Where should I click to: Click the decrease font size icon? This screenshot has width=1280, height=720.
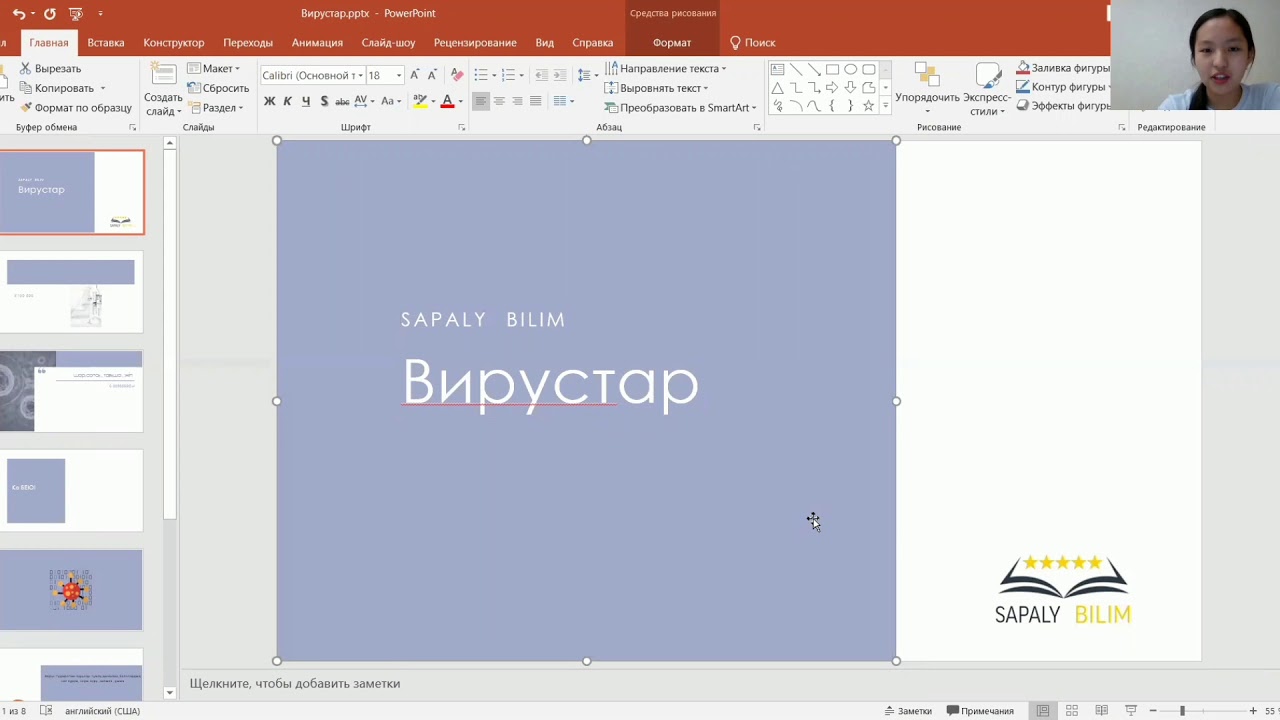click(432, 75)
